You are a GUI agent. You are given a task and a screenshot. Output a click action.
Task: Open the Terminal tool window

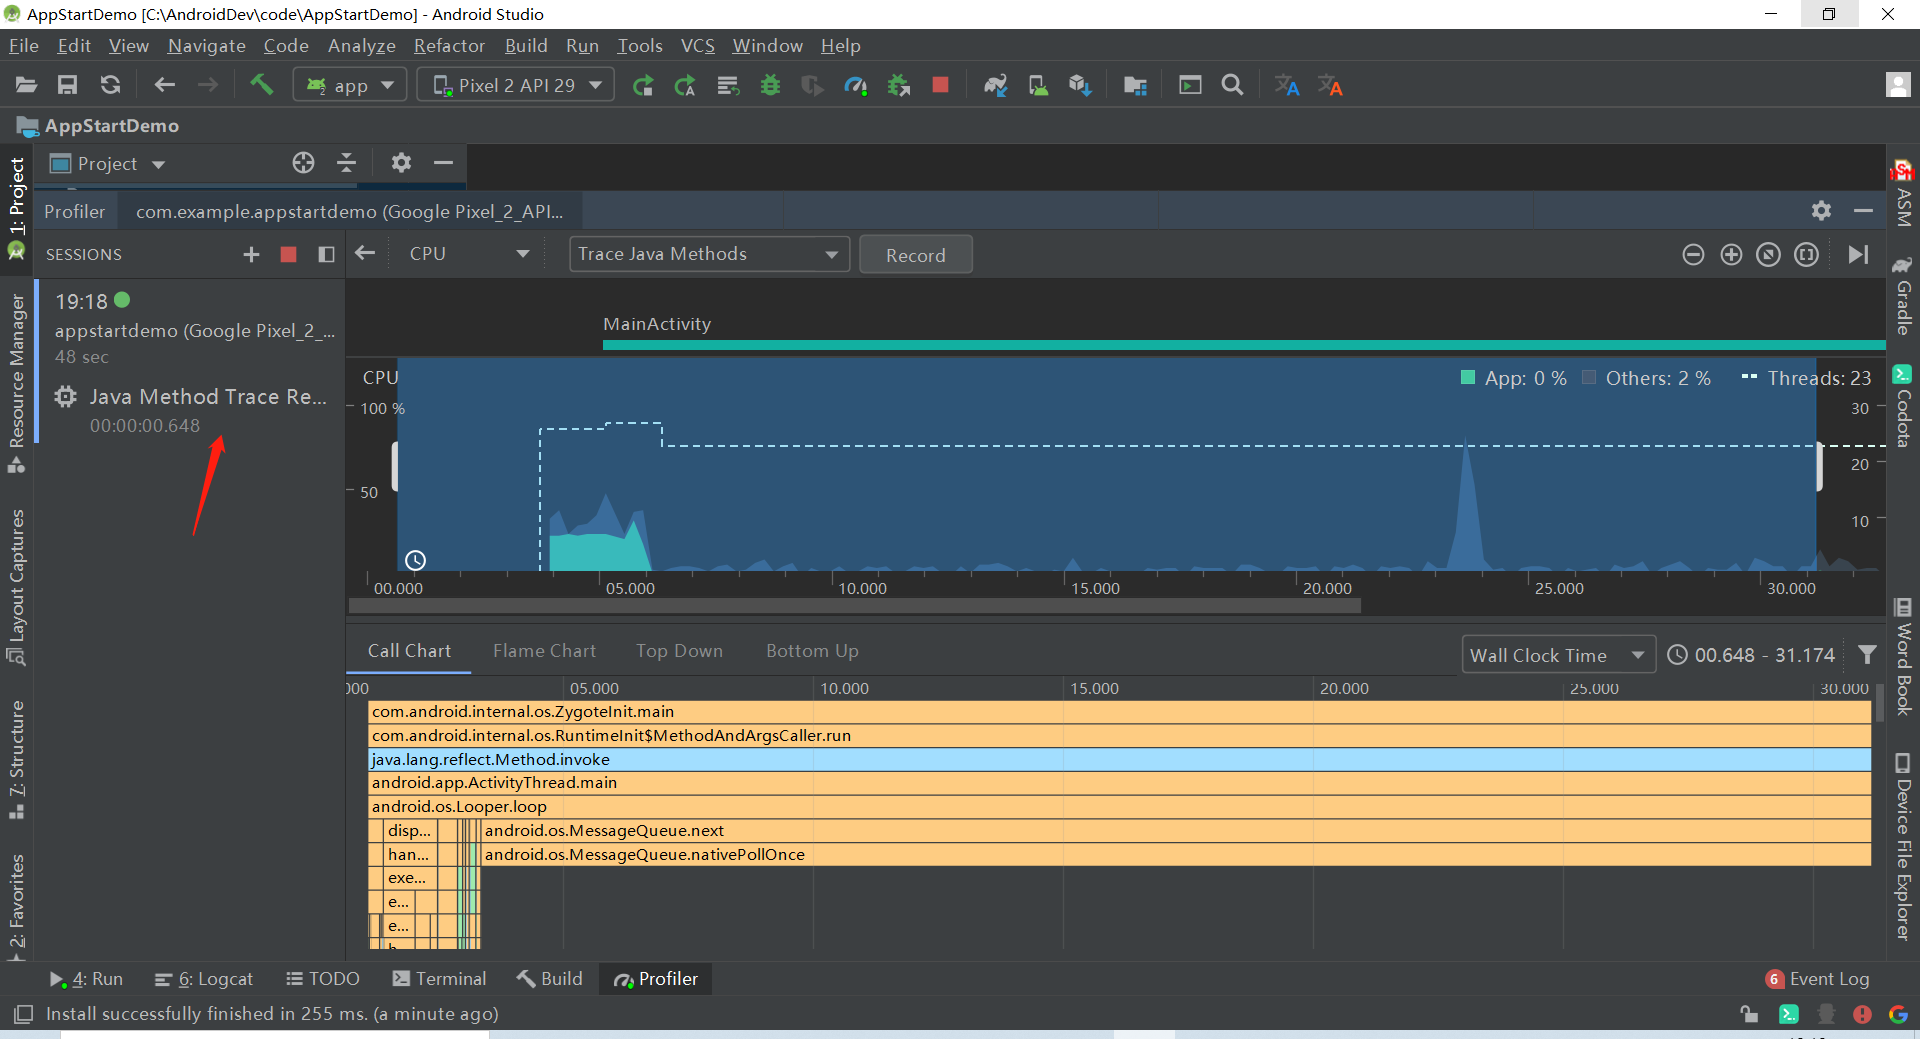pos(439,979)
